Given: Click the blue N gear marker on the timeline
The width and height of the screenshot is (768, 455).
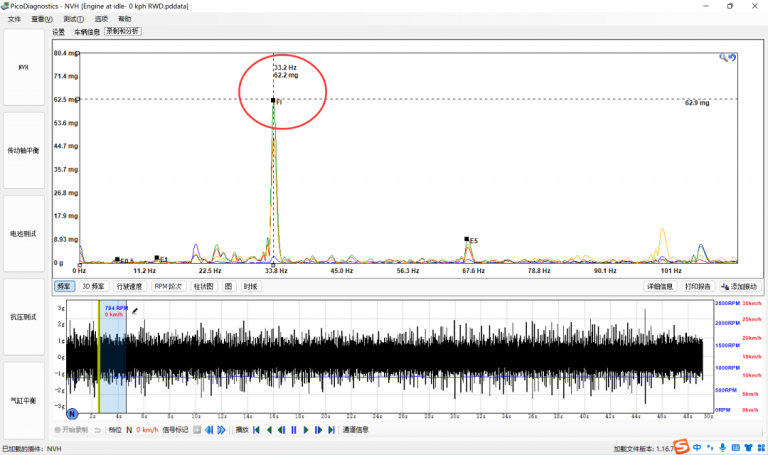Looking at the screenshot, I should [72, 414].
